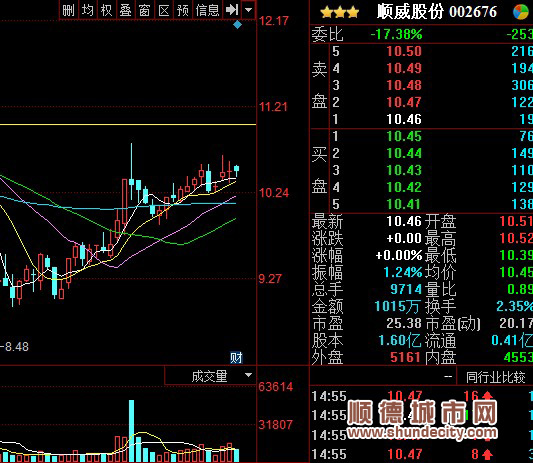Select the 同行业比较 tab
533x463 pixels.
[495, 377]
